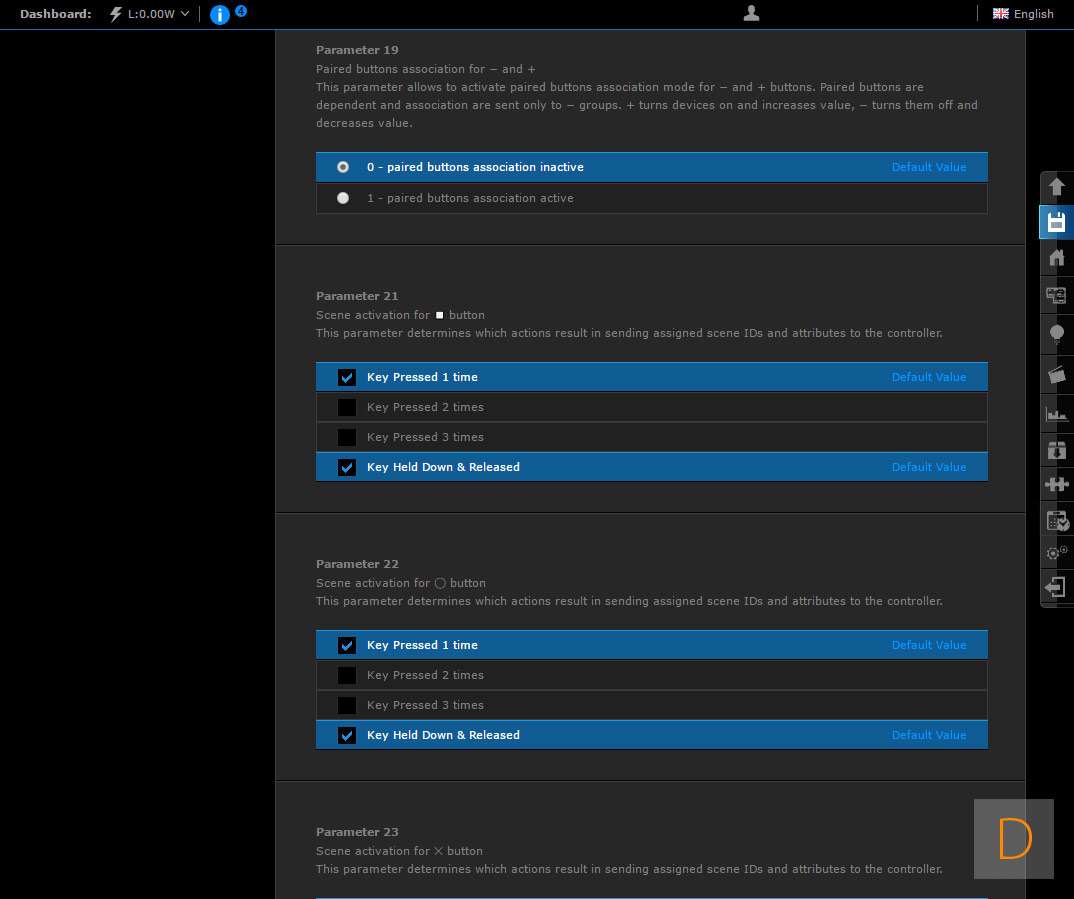The width and height of the screenshot is (1074, 899).
Task: Uncheck Key Pressed 1 time in Parameter 21
Action: click(347, 377)
